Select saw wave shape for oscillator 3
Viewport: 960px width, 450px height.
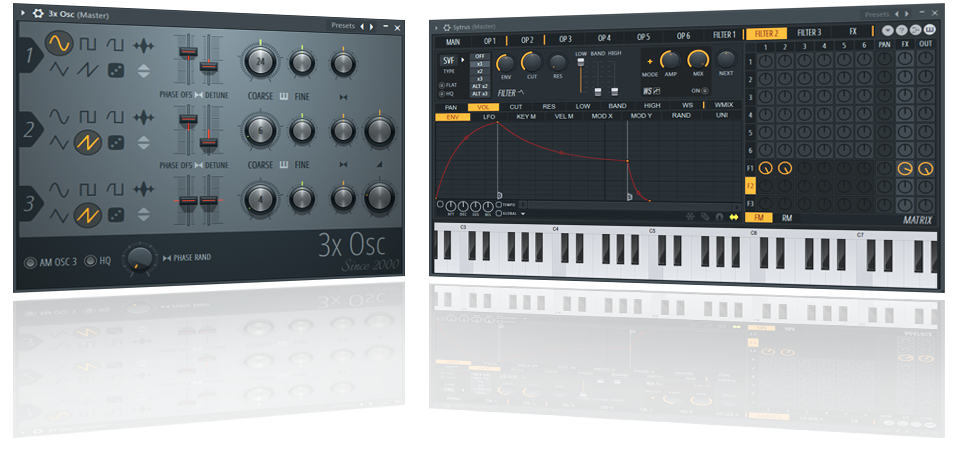point(88,214)
